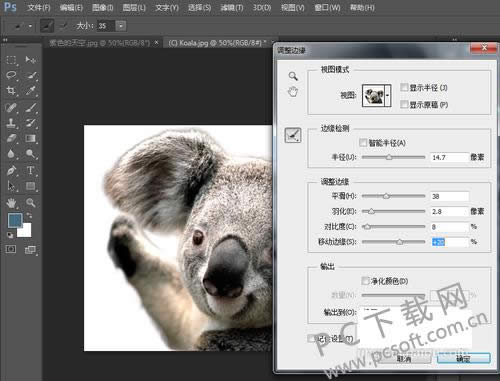Select the Rectangle shape tool
The height and width of the screenshot is (381, 500).
(x=31, y=186)
